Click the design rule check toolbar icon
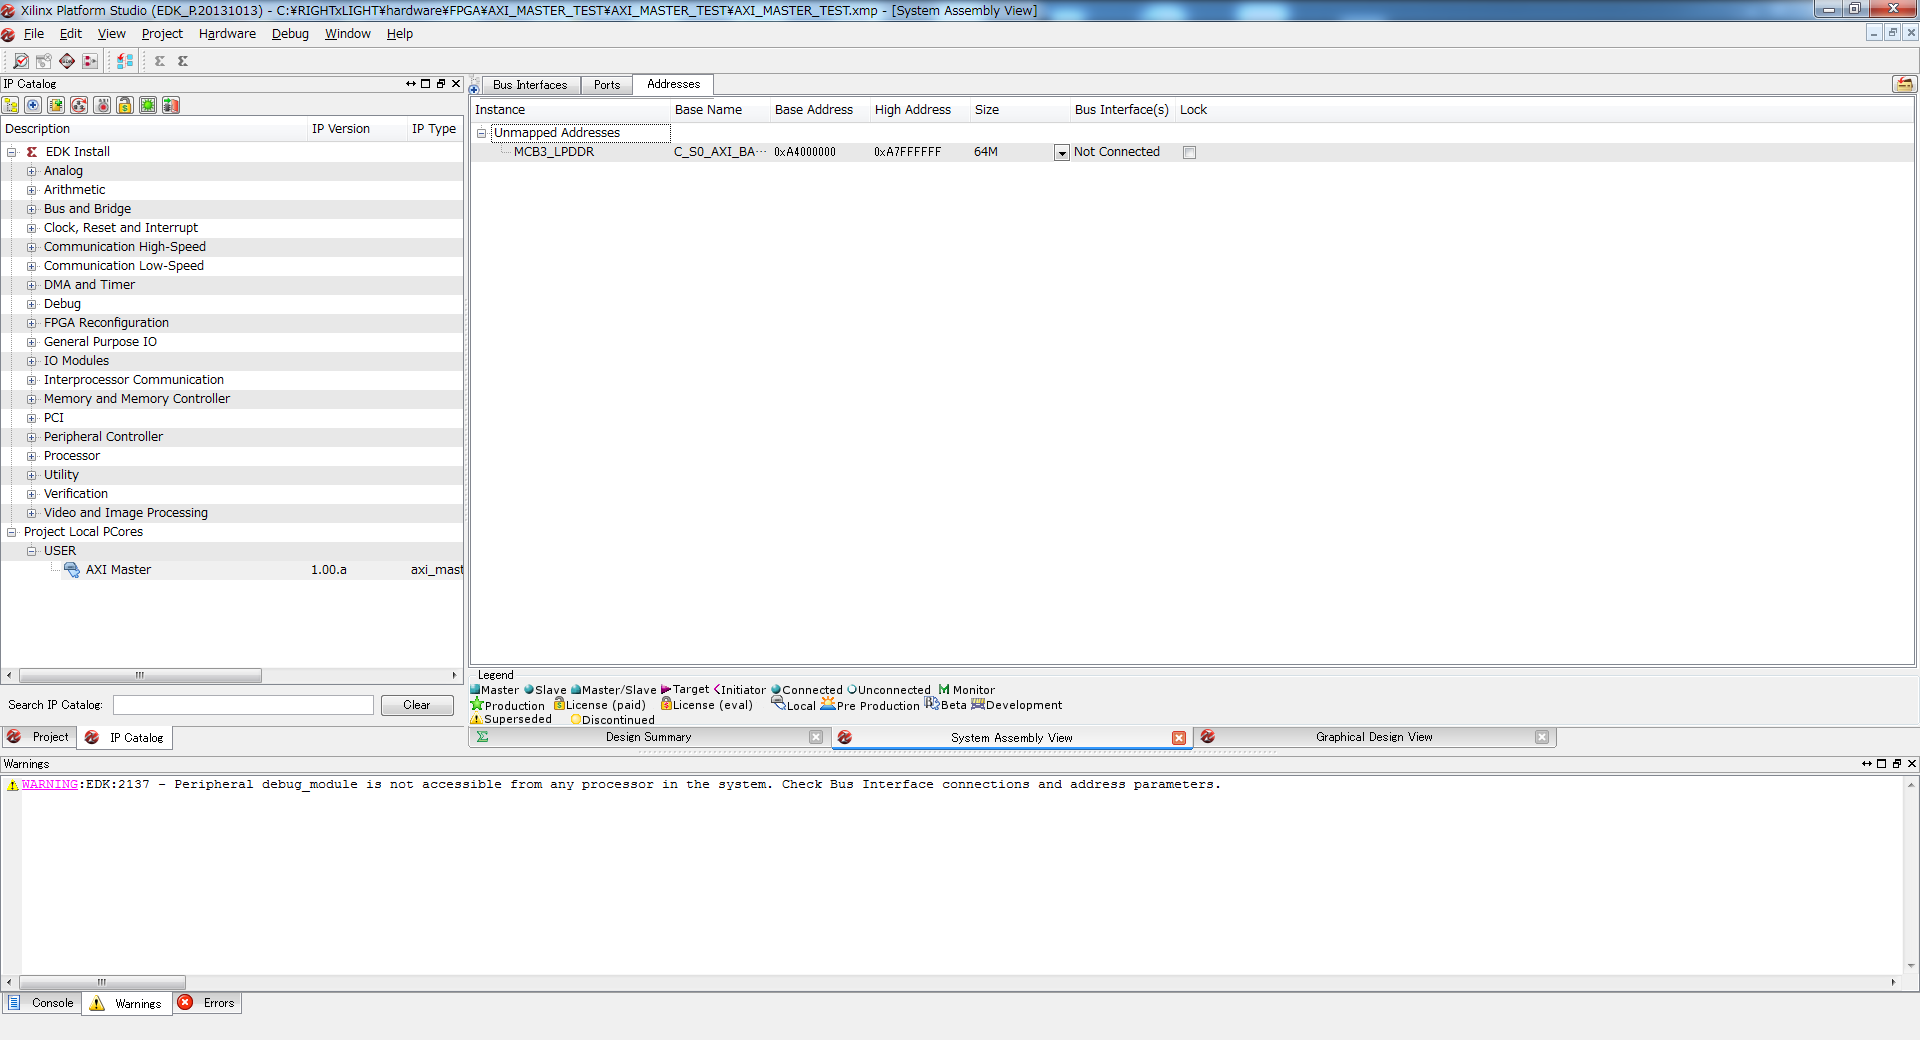Screen dimensions: 1920x1040 [20, 61]
